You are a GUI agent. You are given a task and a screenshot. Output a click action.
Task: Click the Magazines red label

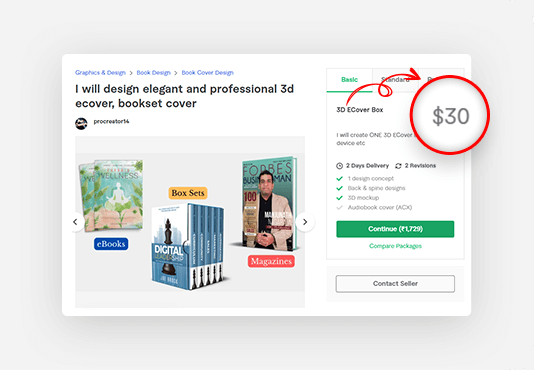pos(271,261)
